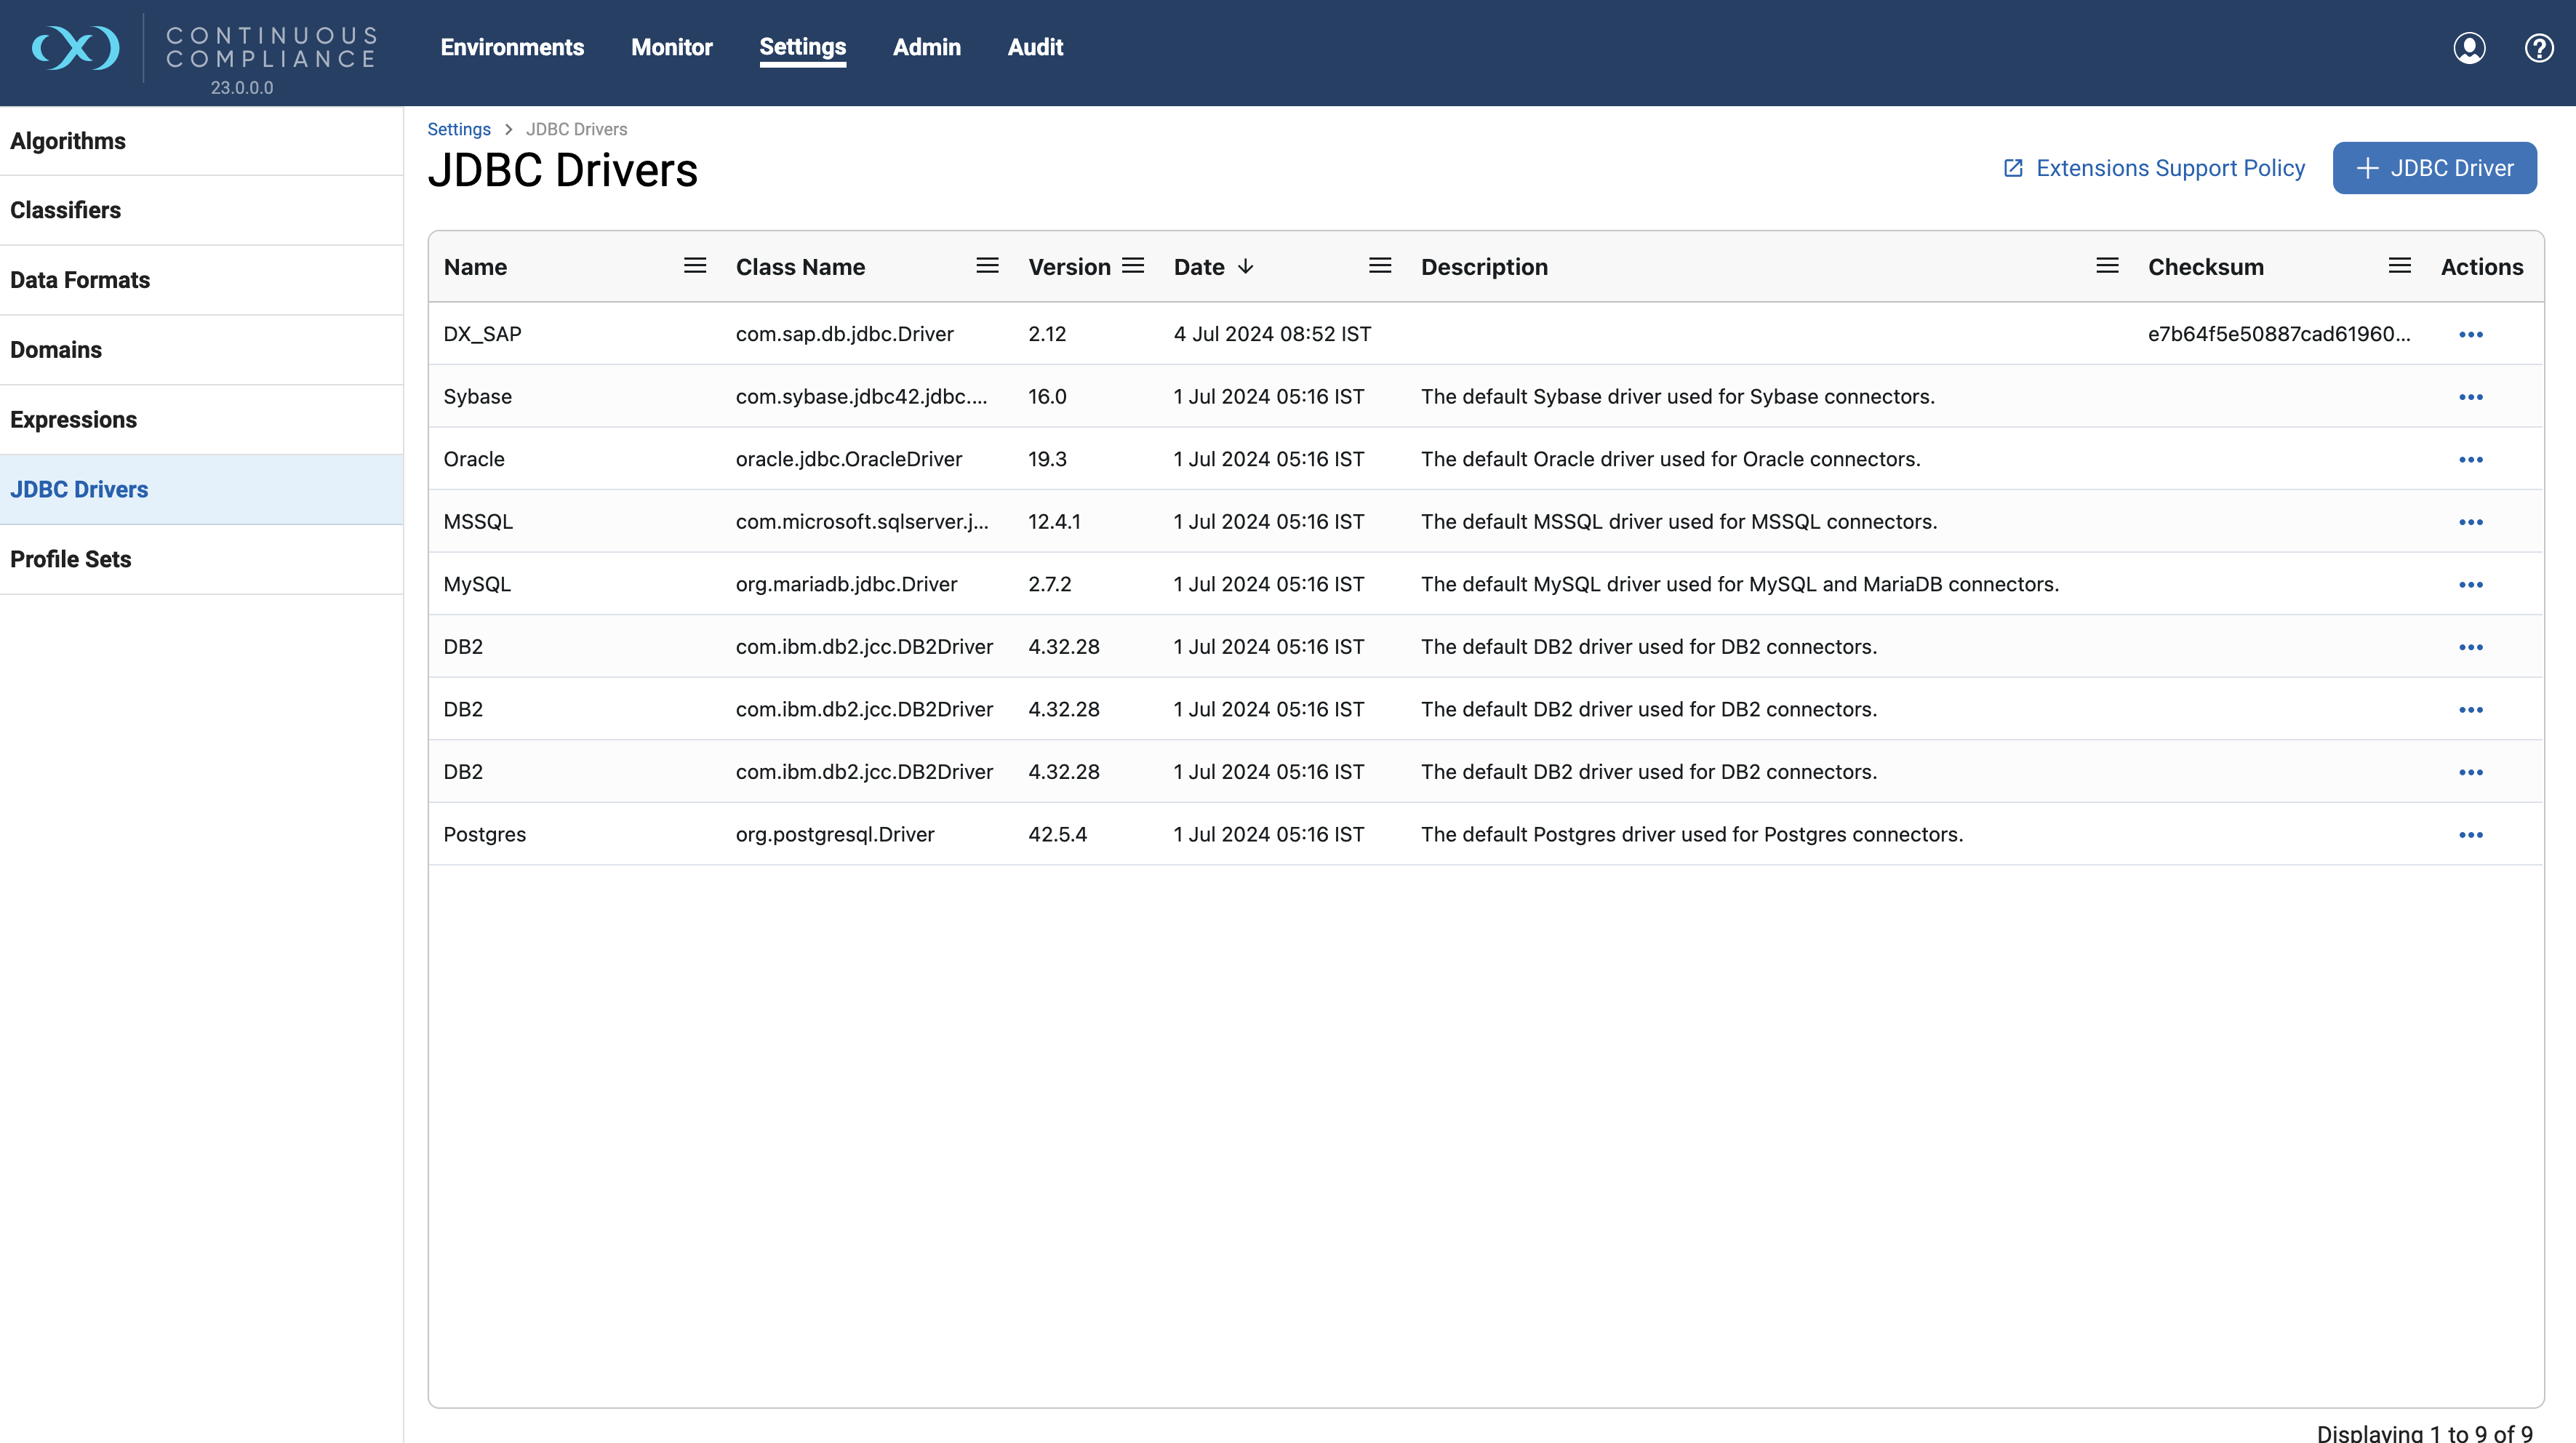Click version 42.5.4 in the Postgres row

point(1057,834)
